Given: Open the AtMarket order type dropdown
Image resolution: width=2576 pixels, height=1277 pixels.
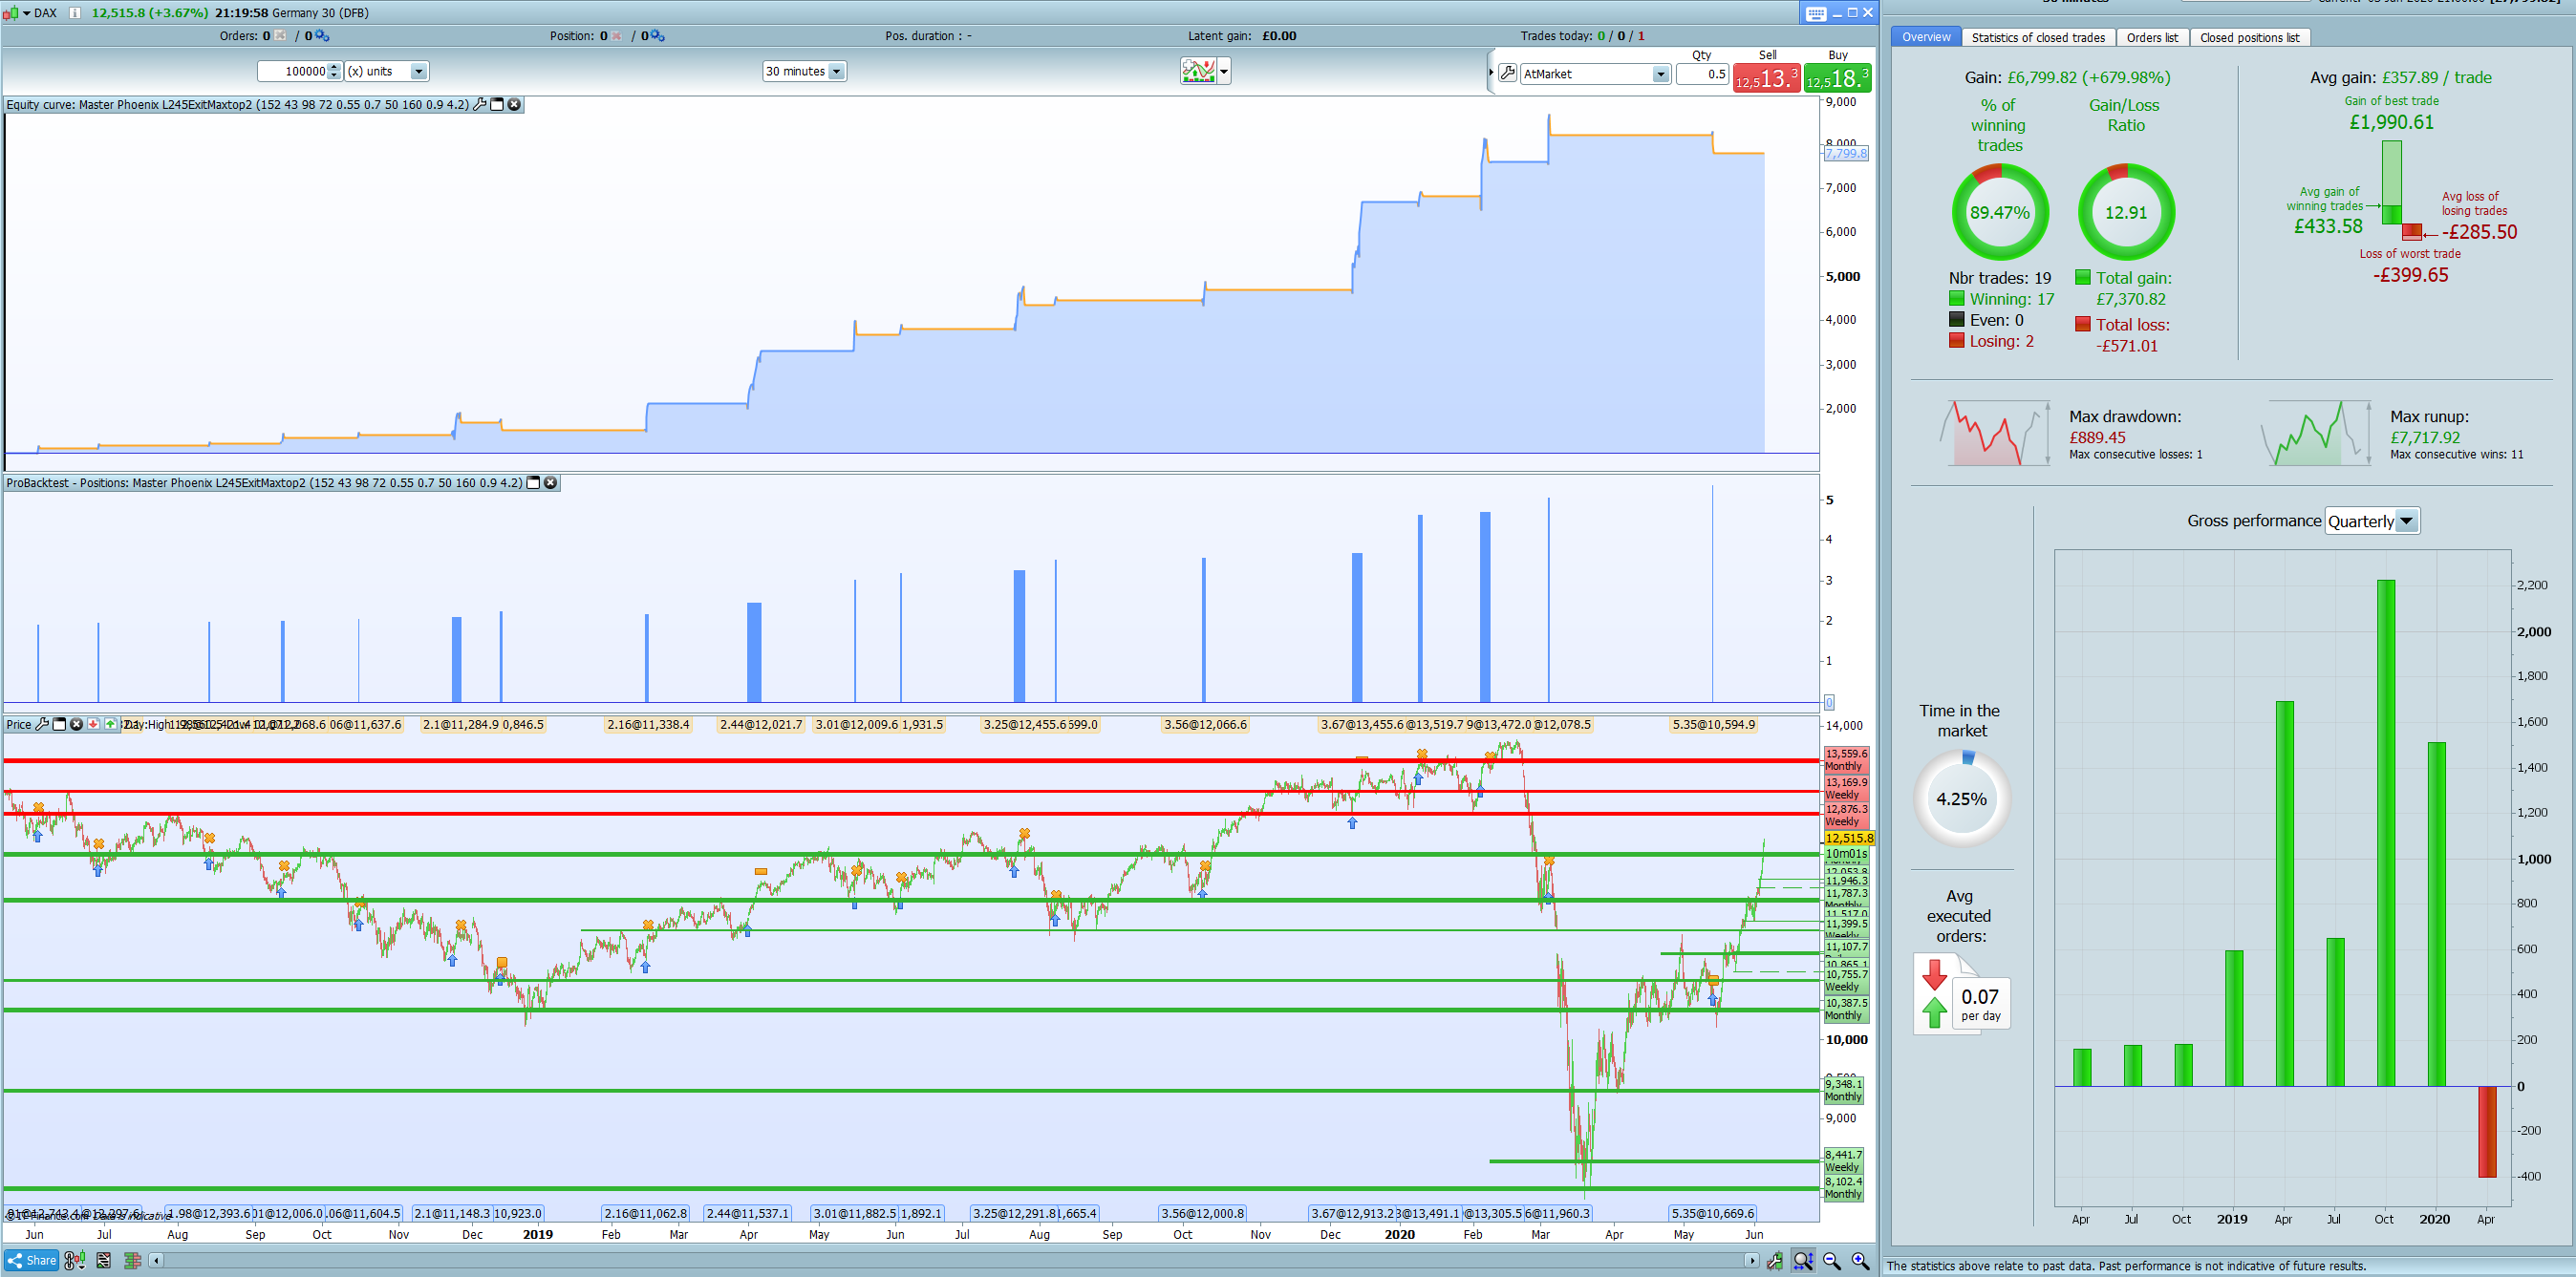Looking at the screenshot, I should coord(1660,74).
